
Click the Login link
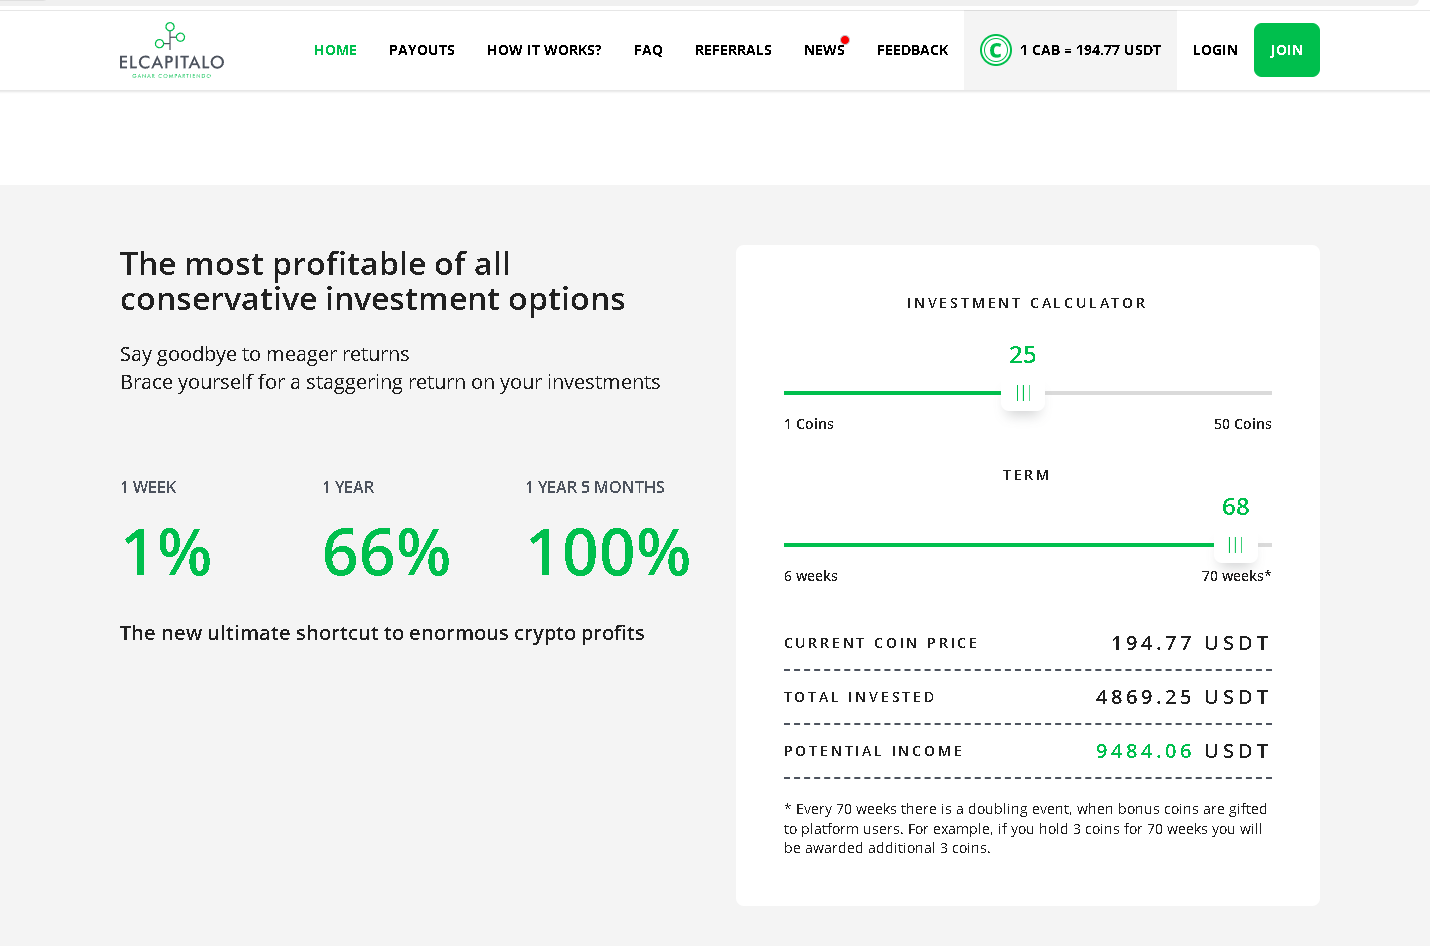[x=1215, y=50]
